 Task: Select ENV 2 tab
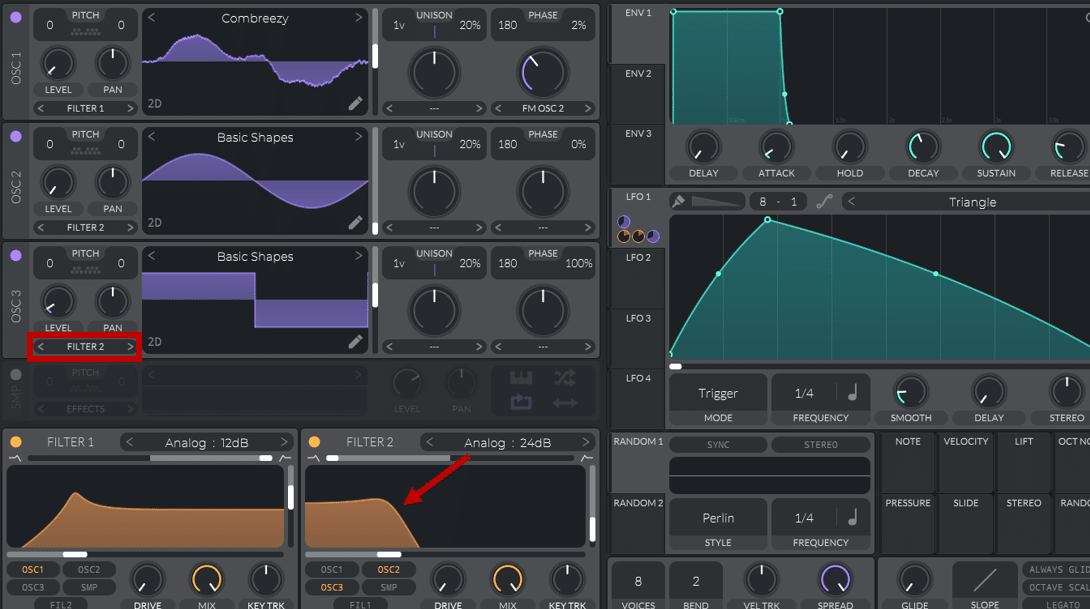point(637,94)
